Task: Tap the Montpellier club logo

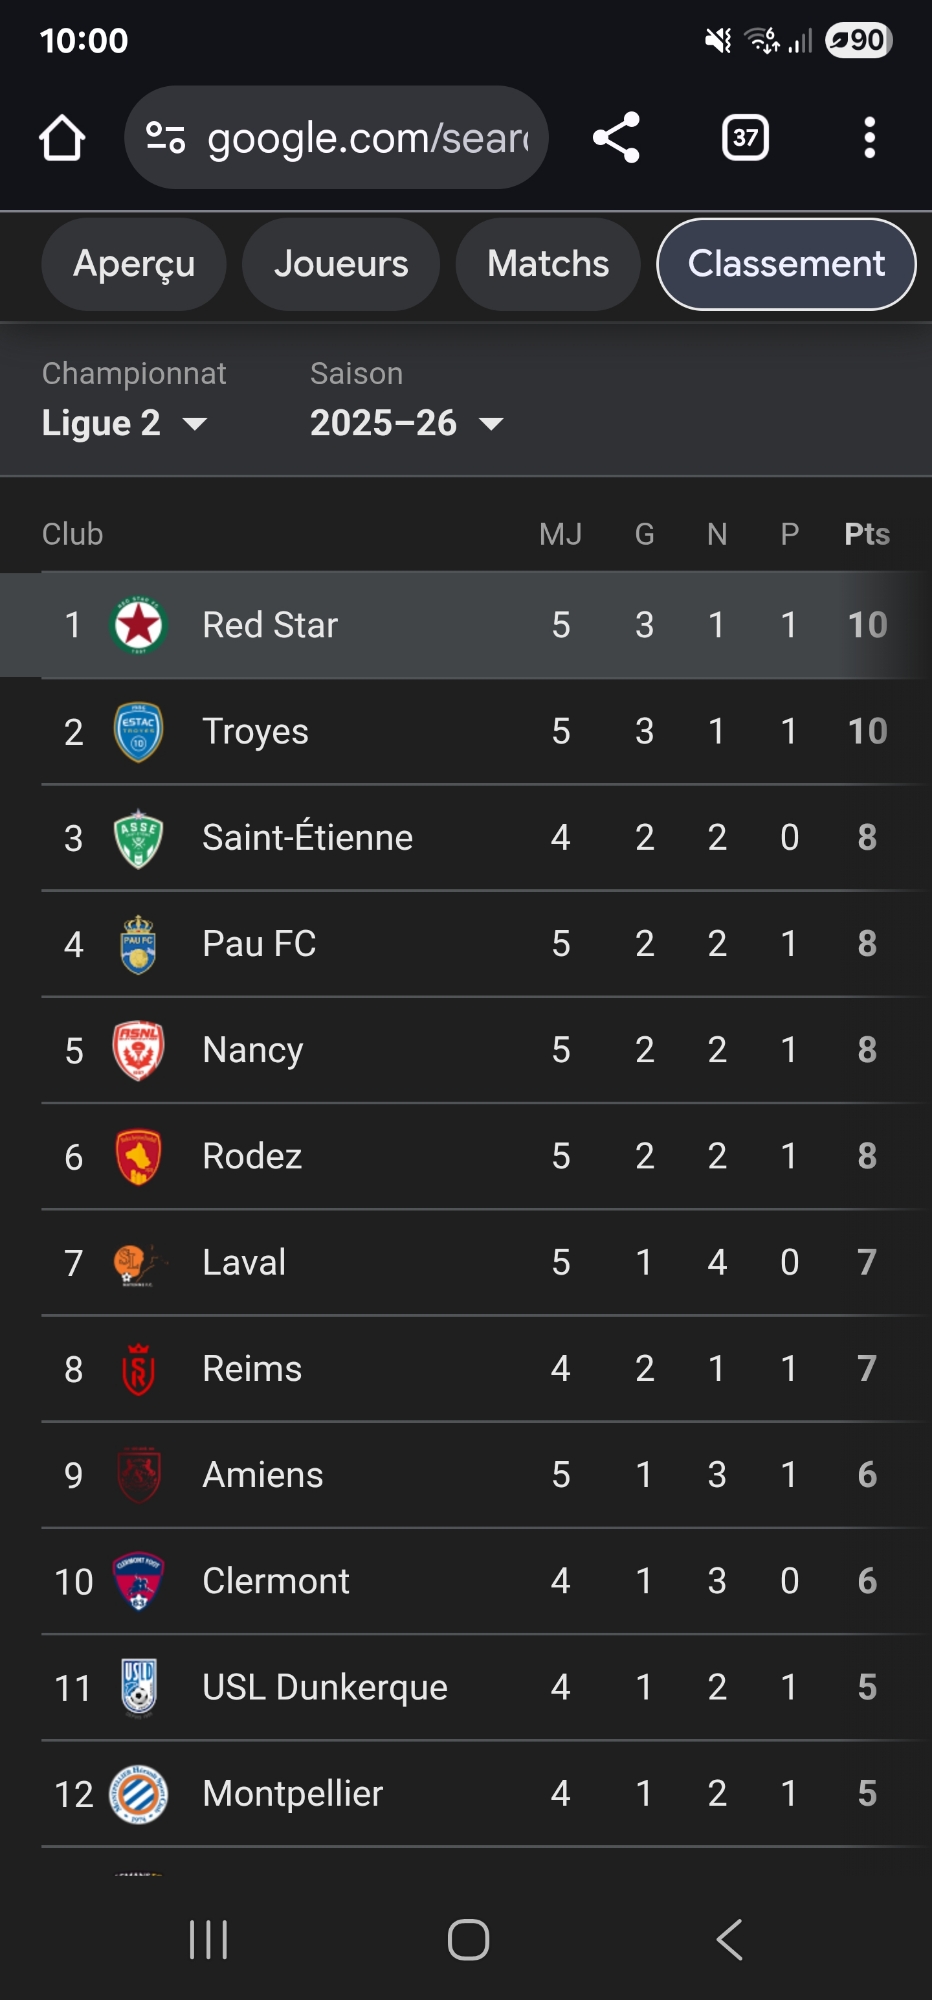Action: [x=138, y=1794]
